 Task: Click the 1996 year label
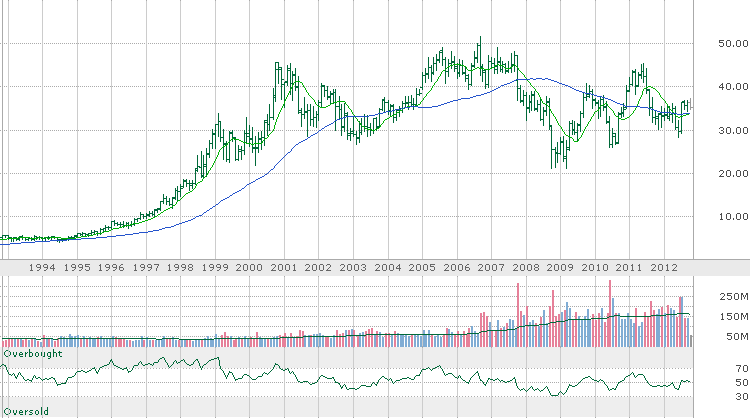tap(111, 268)
